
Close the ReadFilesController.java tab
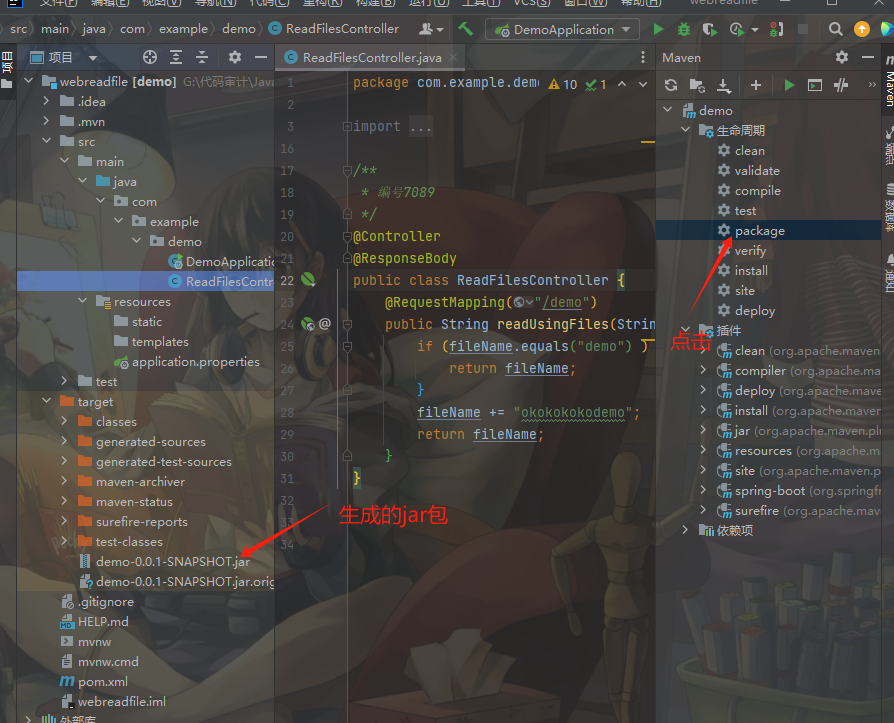[453, 57]
